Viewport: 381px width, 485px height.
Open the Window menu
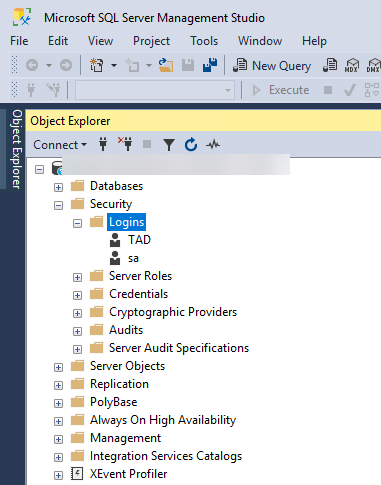(x=260, y=41)
